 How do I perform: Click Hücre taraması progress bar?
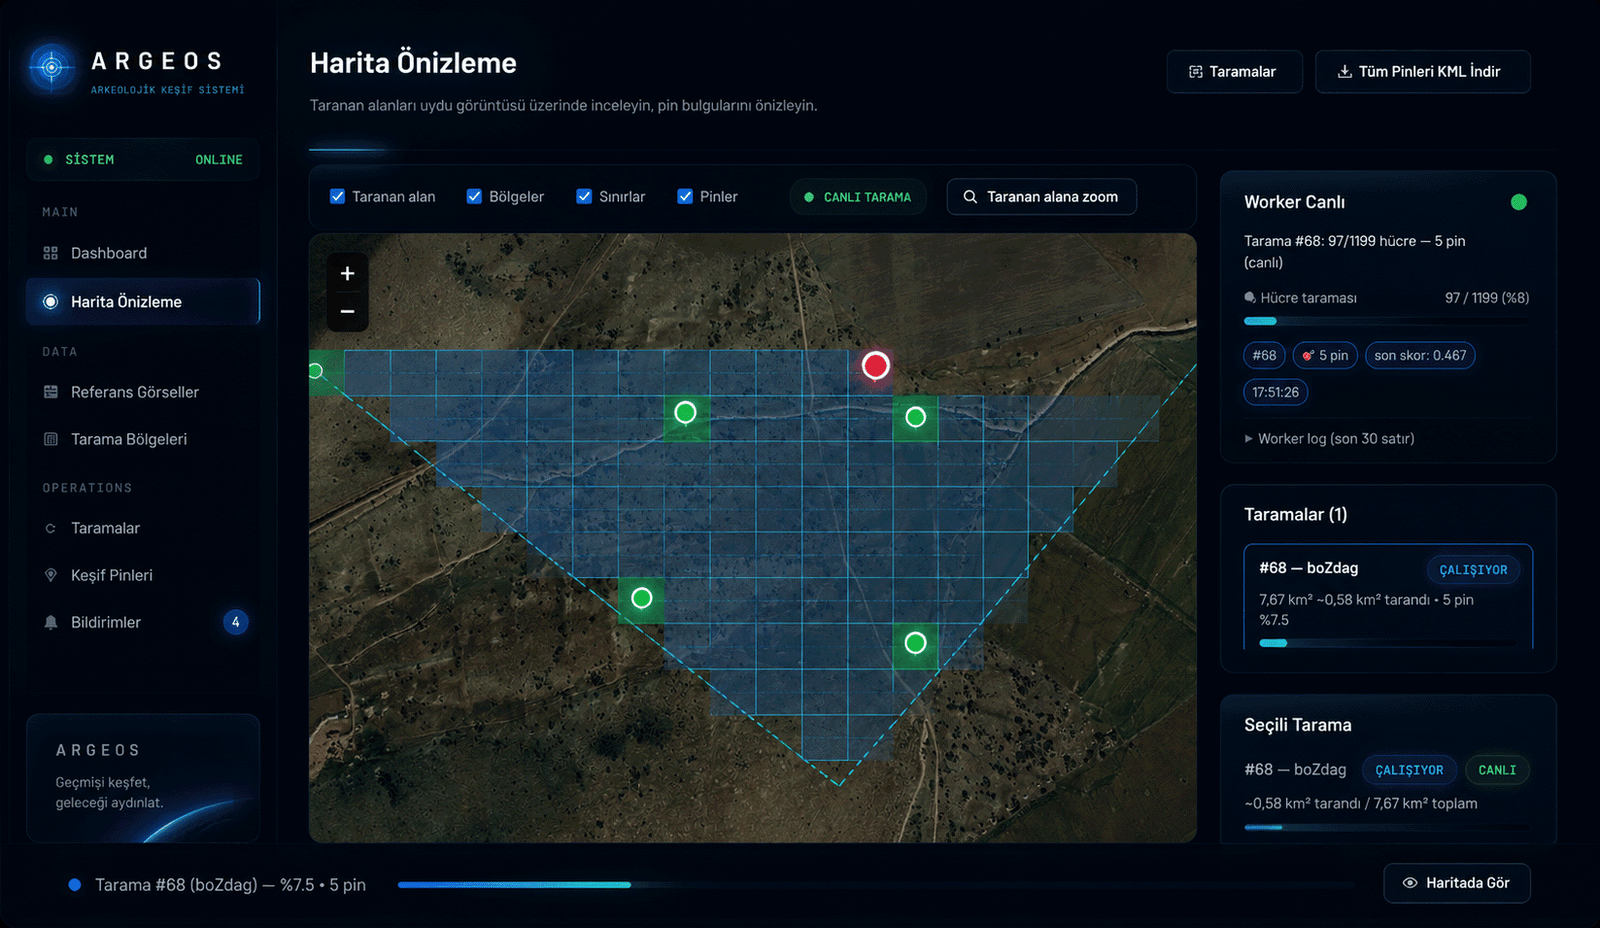tap(1386, 321)
